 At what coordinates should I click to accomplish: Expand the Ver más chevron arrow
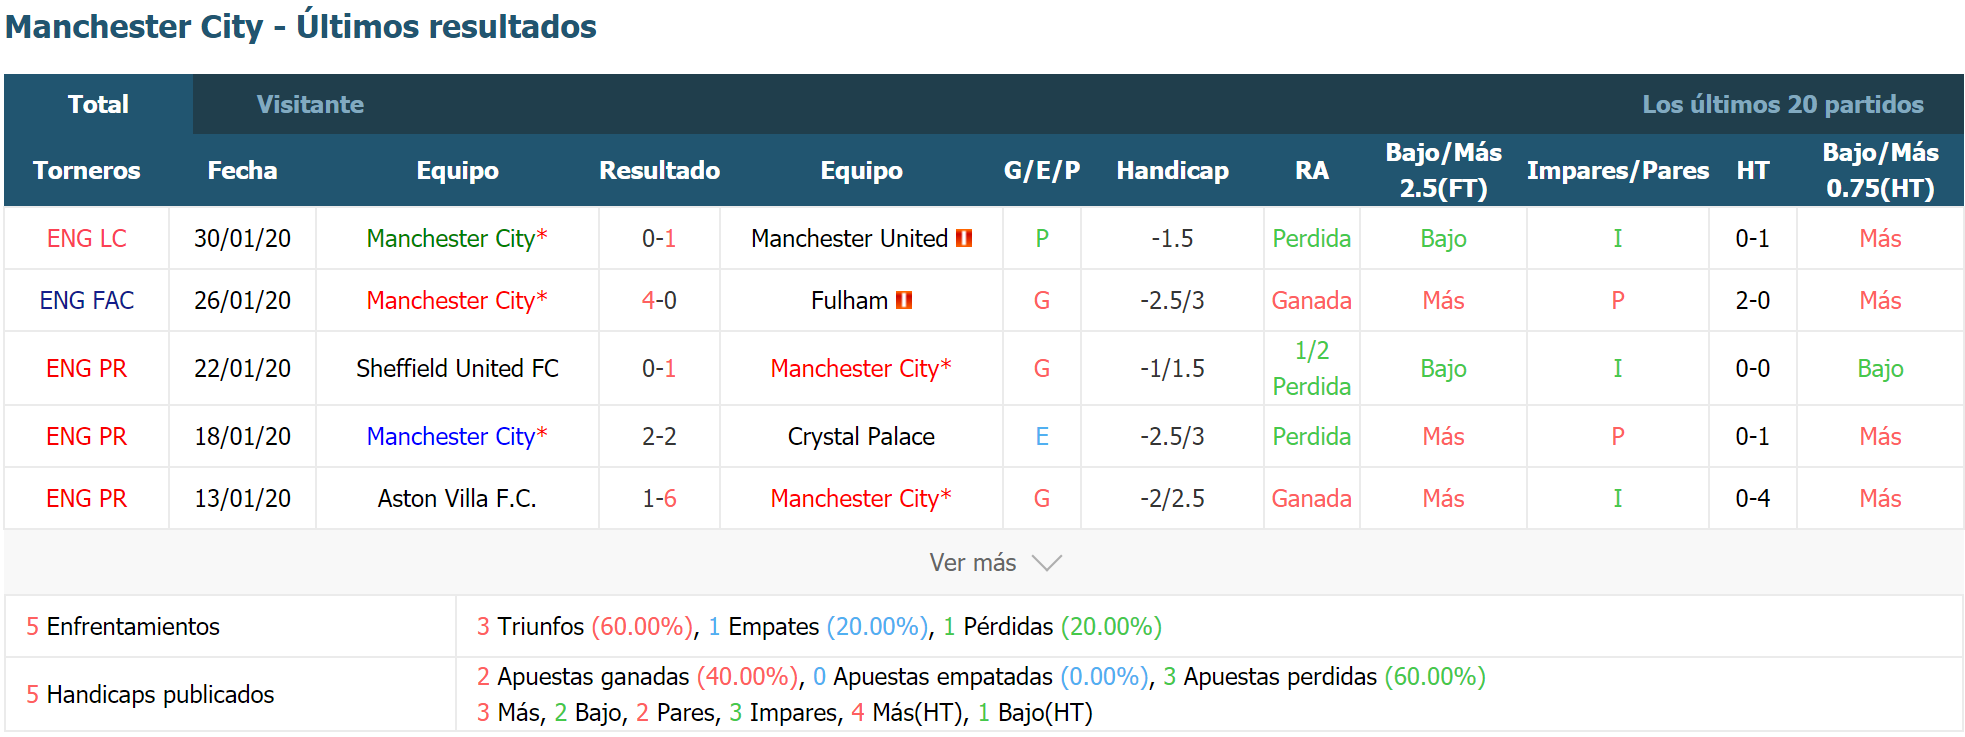1047,564
